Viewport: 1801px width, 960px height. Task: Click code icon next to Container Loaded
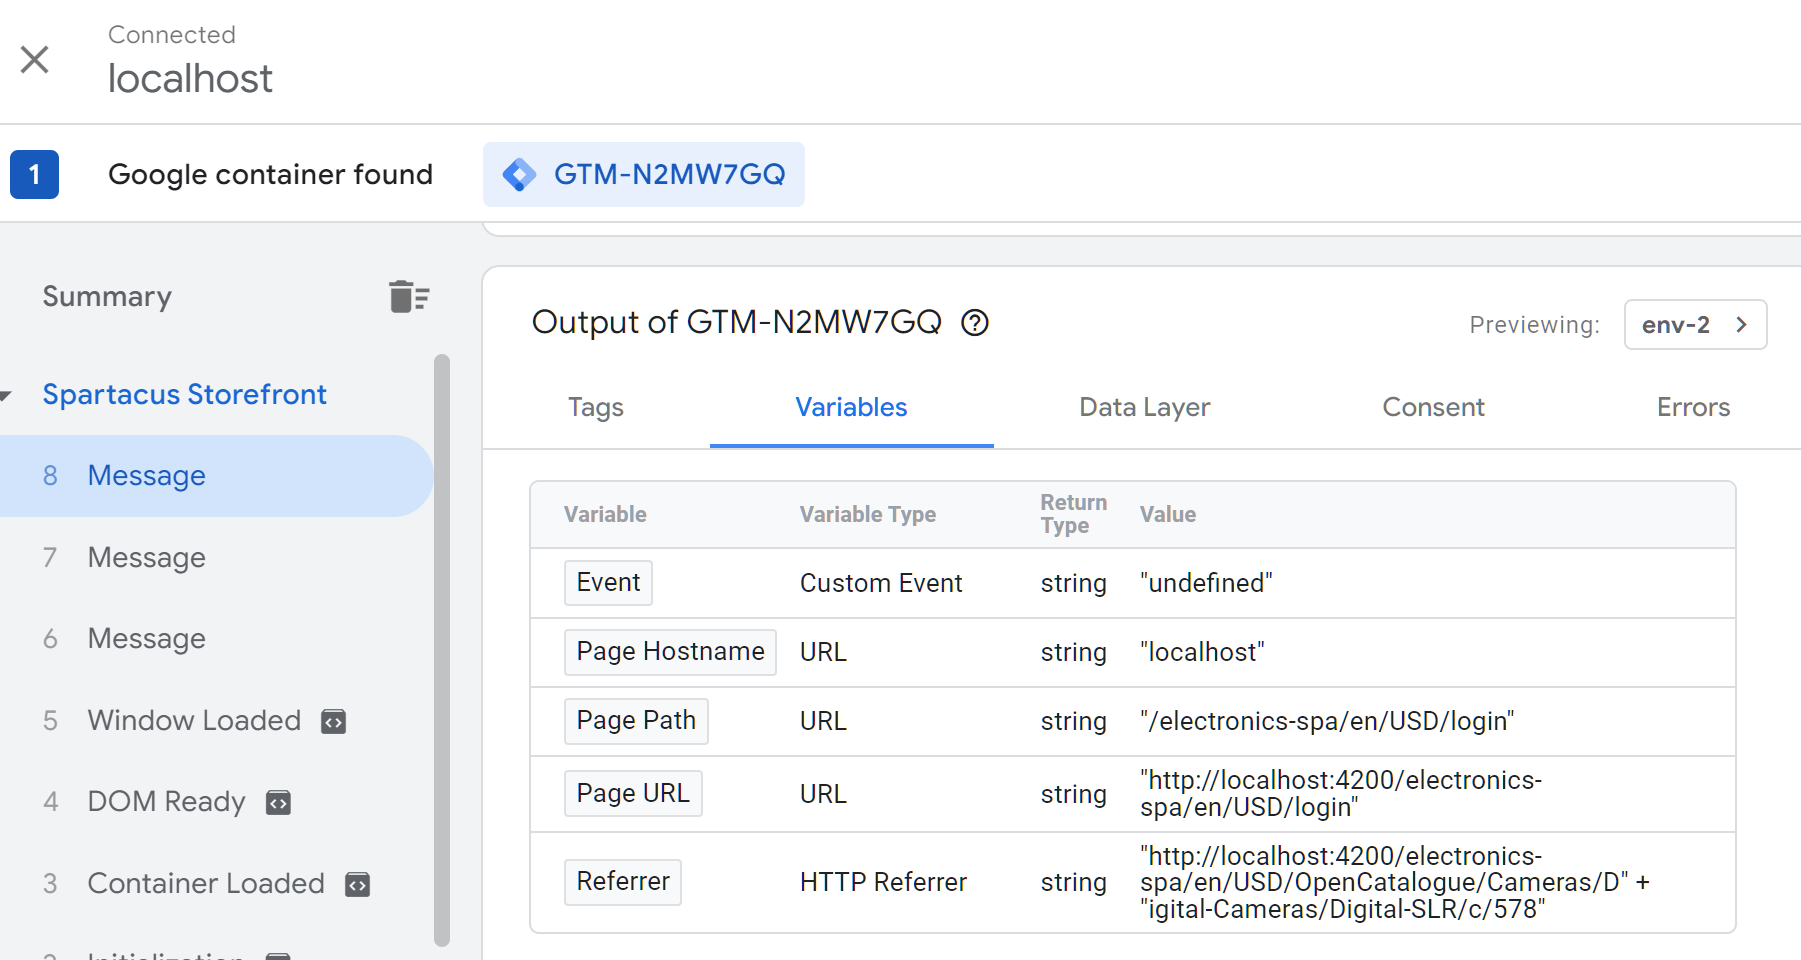point(357,885)
